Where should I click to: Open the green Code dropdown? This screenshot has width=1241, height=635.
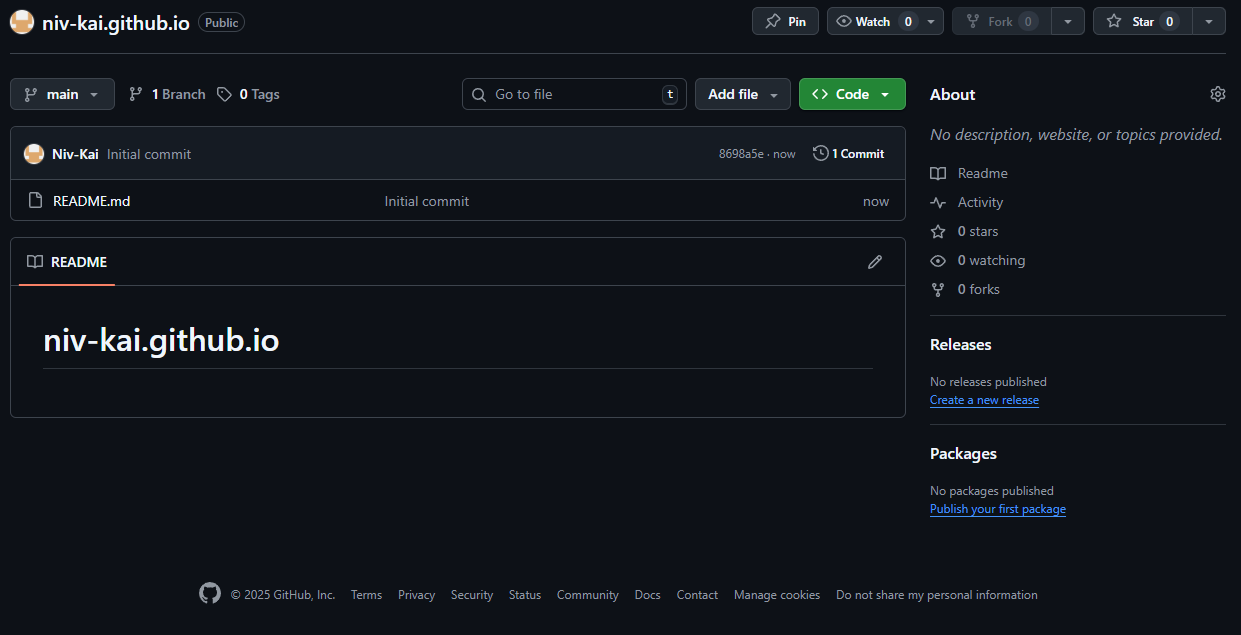852,94
